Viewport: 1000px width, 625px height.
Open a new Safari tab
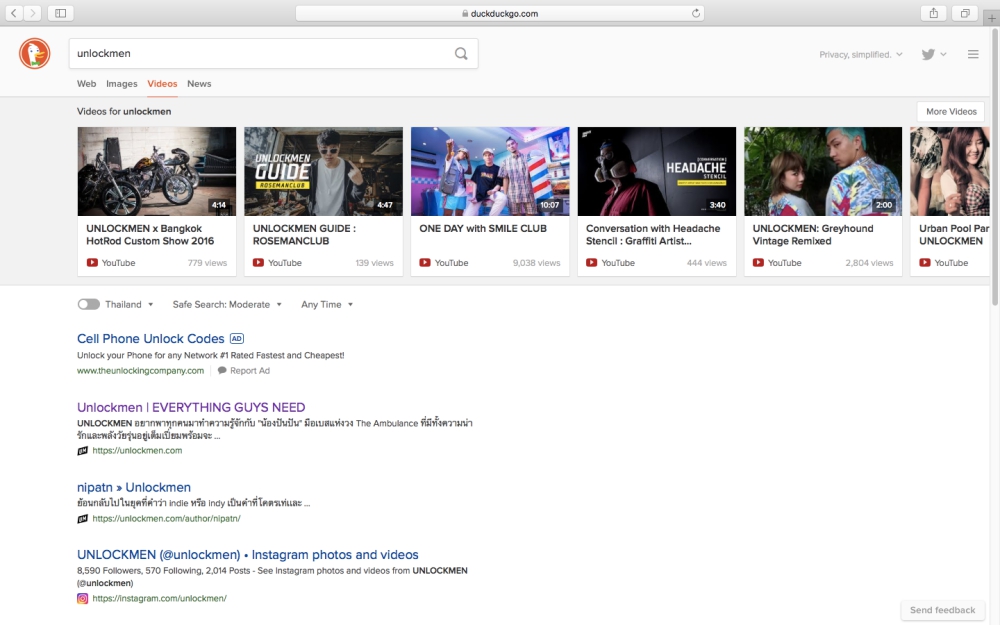tap(992, 18)
